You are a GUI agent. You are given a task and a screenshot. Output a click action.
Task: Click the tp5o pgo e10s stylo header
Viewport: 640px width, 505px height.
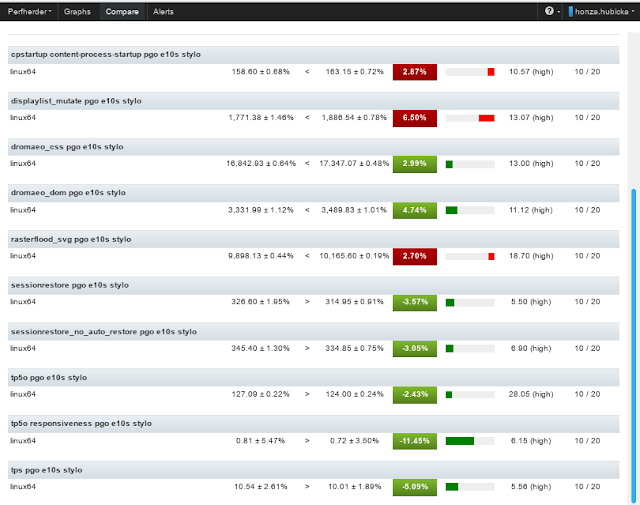pos(313,378)
